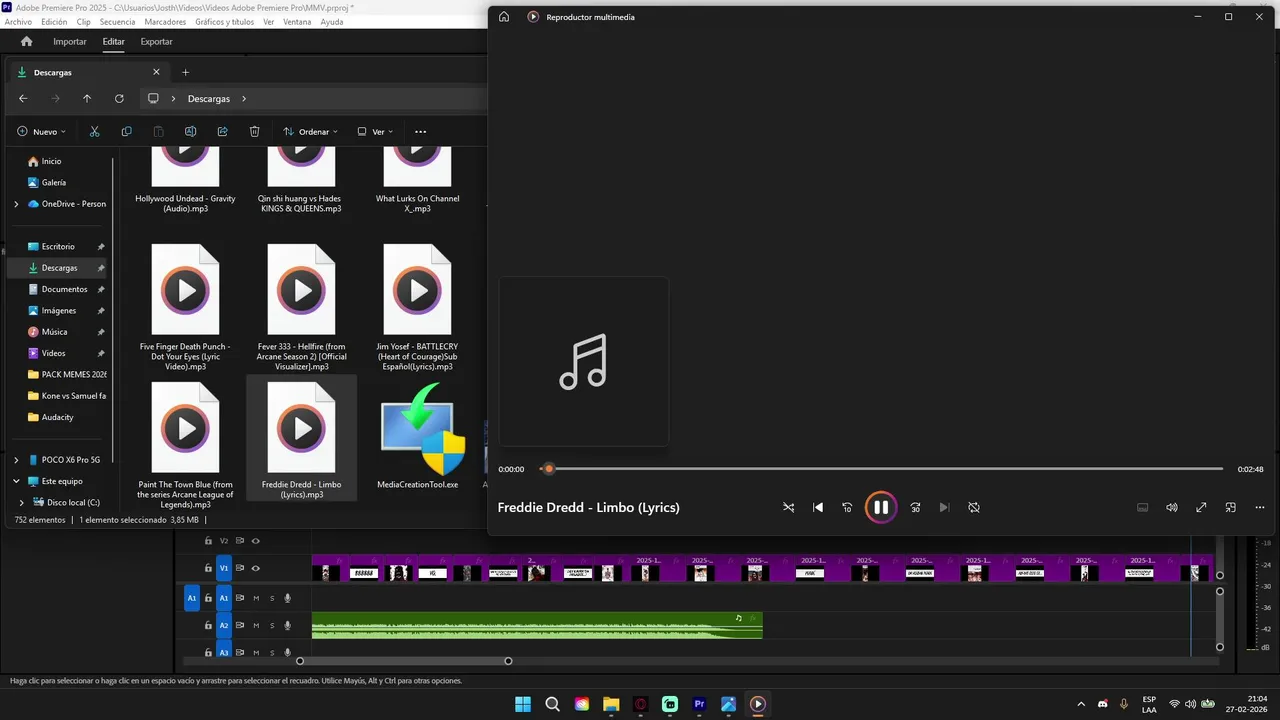1280x720 pixels.
Task: Open the Archivo menu in Premiere
Action: coord(18,22)
